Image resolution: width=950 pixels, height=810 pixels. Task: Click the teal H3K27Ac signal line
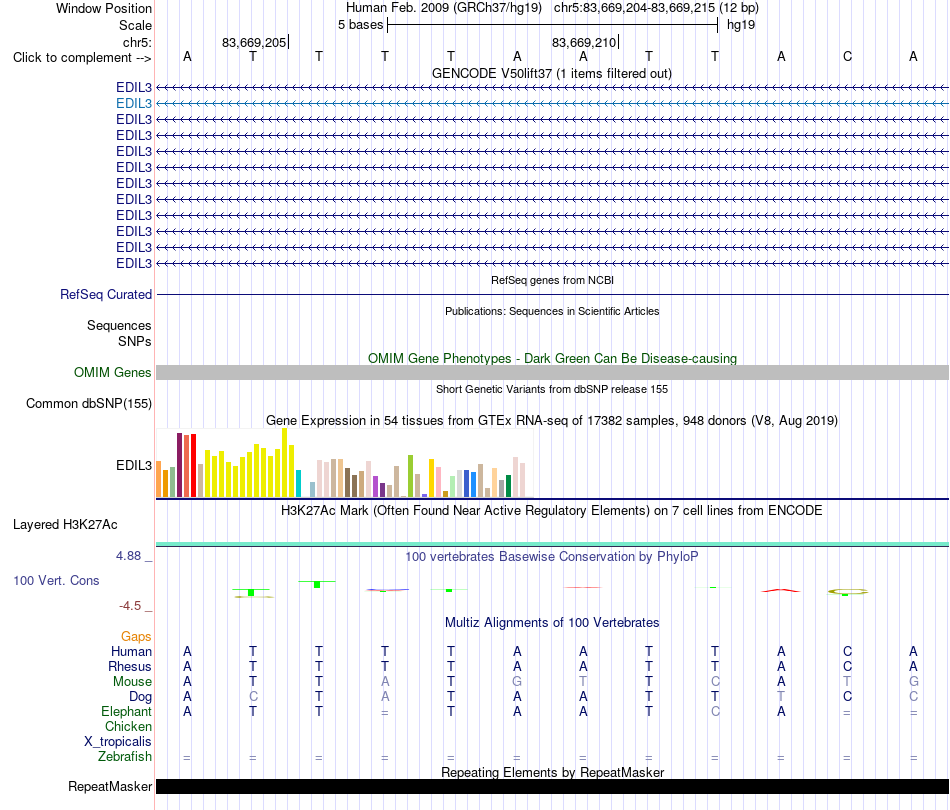click(x=552, y=544)
